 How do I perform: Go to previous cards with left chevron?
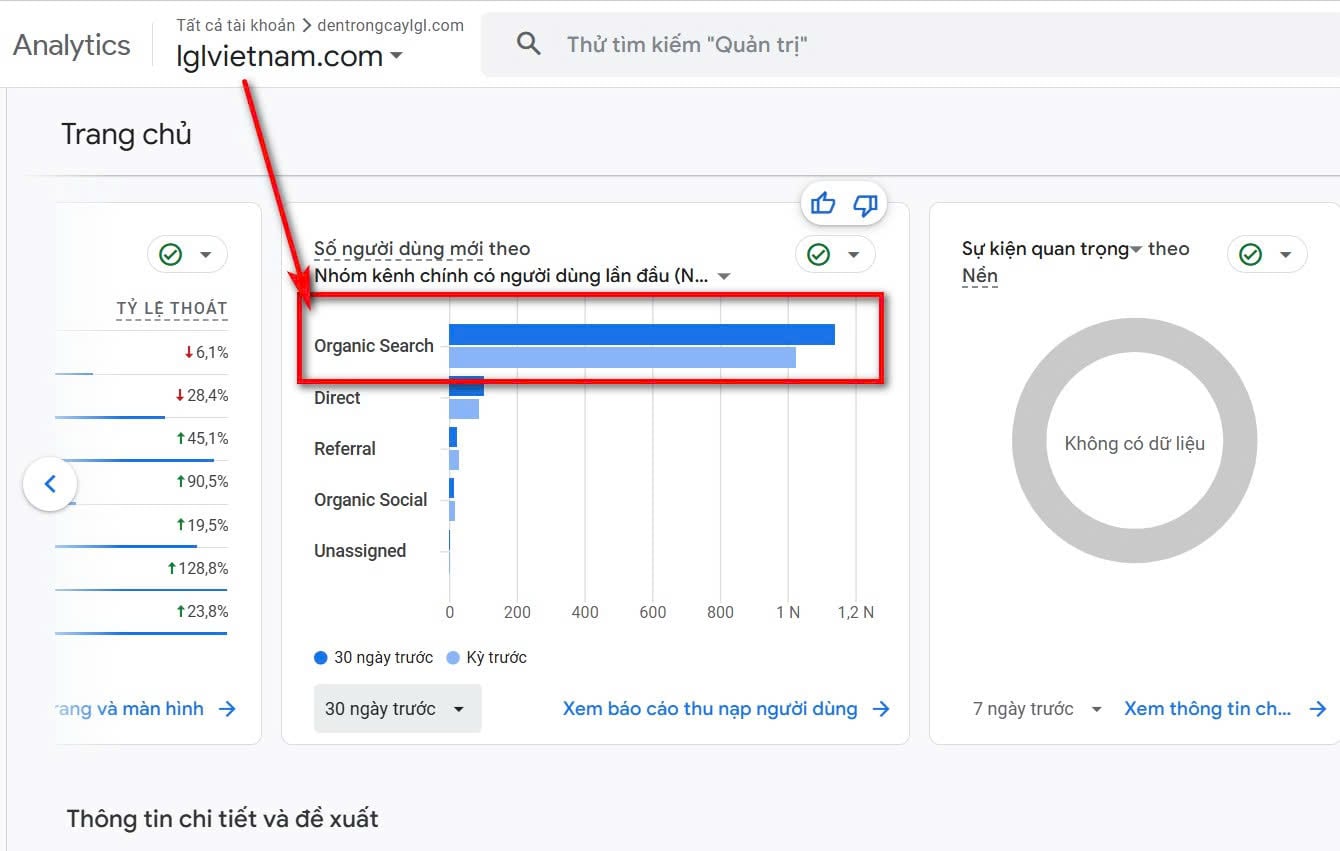coord(50,484)
